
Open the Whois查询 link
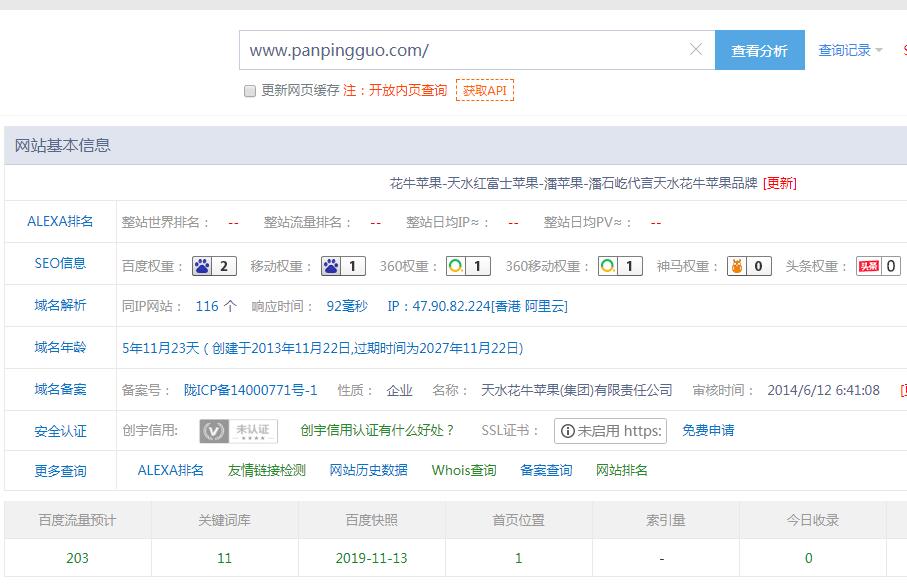coord(463,469)
